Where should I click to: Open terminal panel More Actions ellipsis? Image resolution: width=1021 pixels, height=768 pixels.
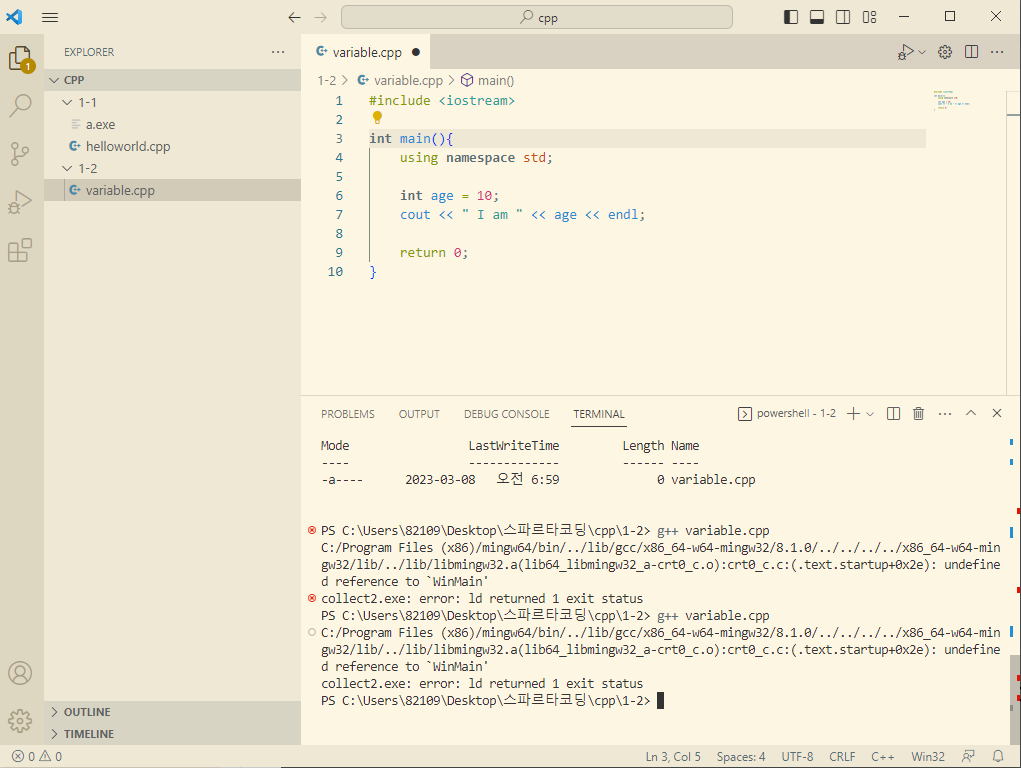945,414
